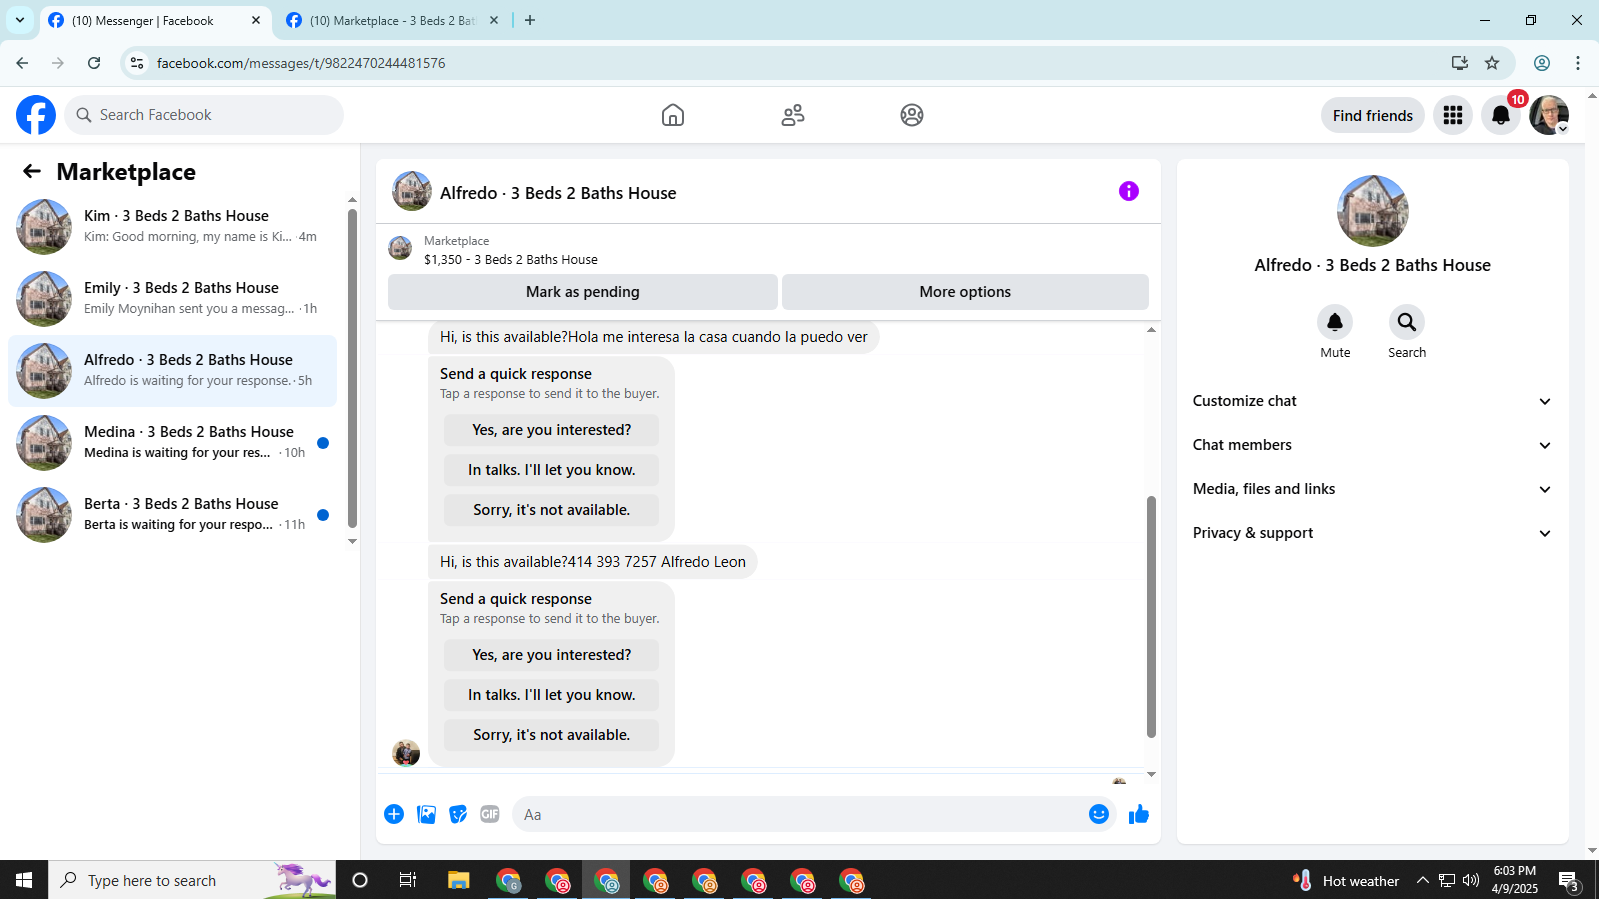Go back using the Marketplace back arrow
1599x899 pixels.
pos(32,171)
